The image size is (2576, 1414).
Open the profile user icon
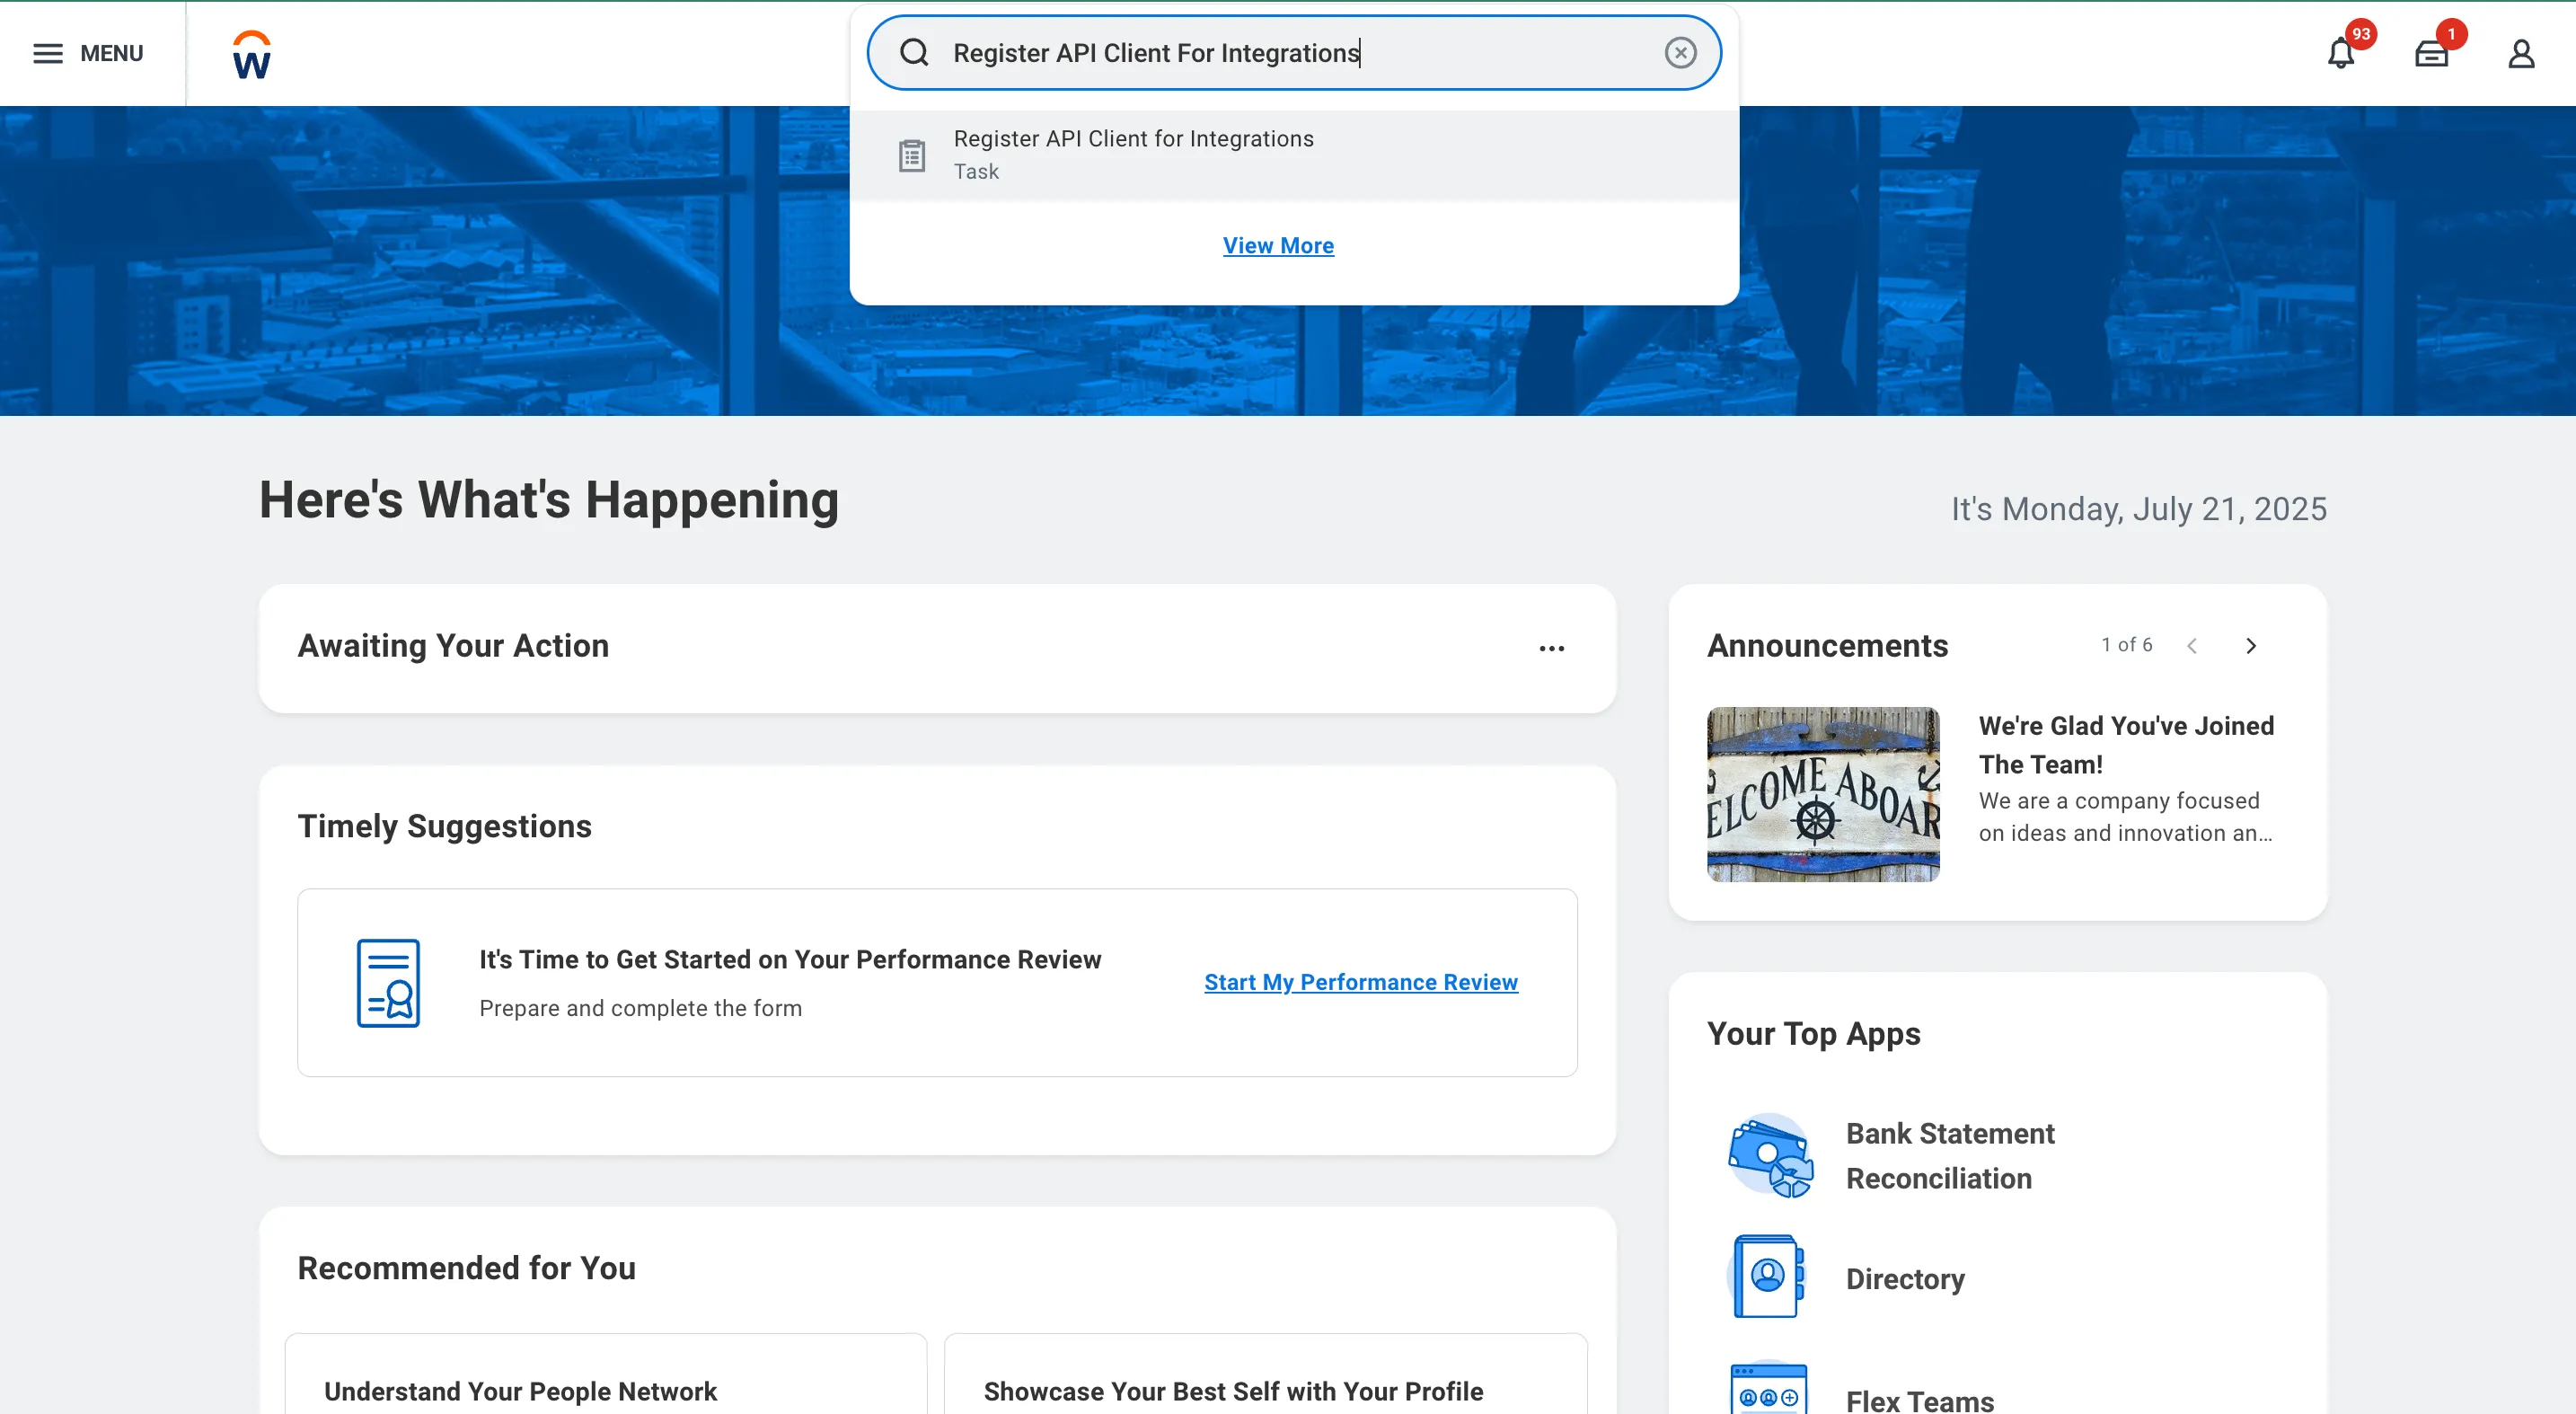[x=2521, y=53]
